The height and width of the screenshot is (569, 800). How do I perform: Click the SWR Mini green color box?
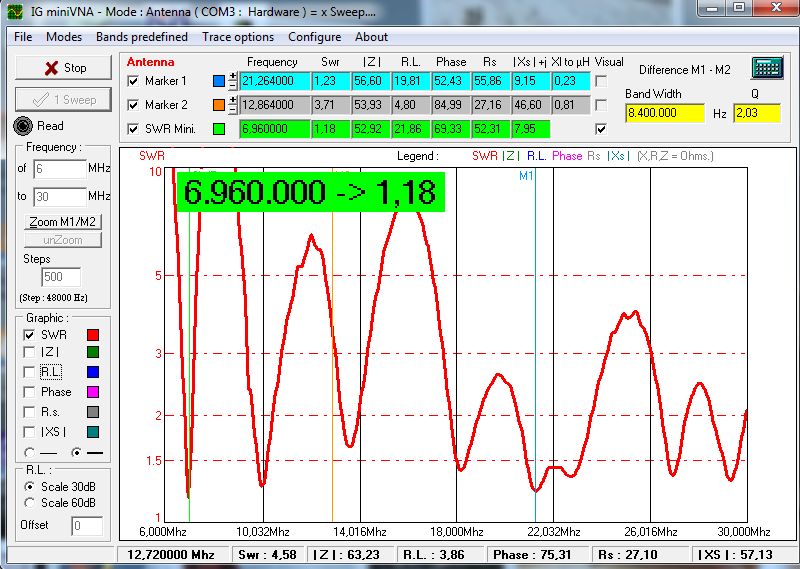pos(219,129)
